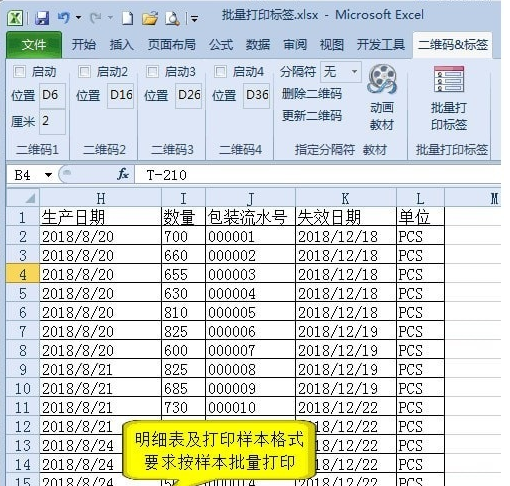Switch to the 视图 tab
The width and height of the screenshot is (510, 486).
click(332, 44)
